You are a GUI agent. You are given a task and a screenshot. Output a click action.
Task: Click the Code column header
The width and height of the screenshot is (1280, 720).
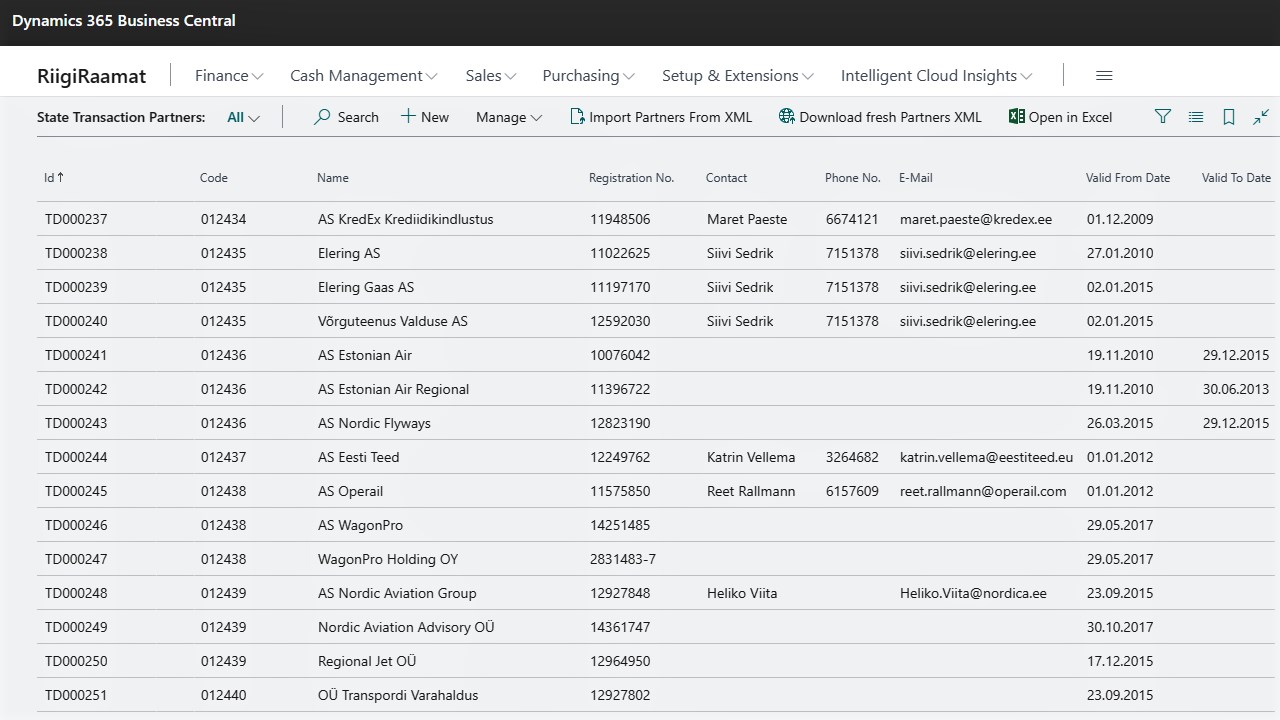tap(214, 178)
